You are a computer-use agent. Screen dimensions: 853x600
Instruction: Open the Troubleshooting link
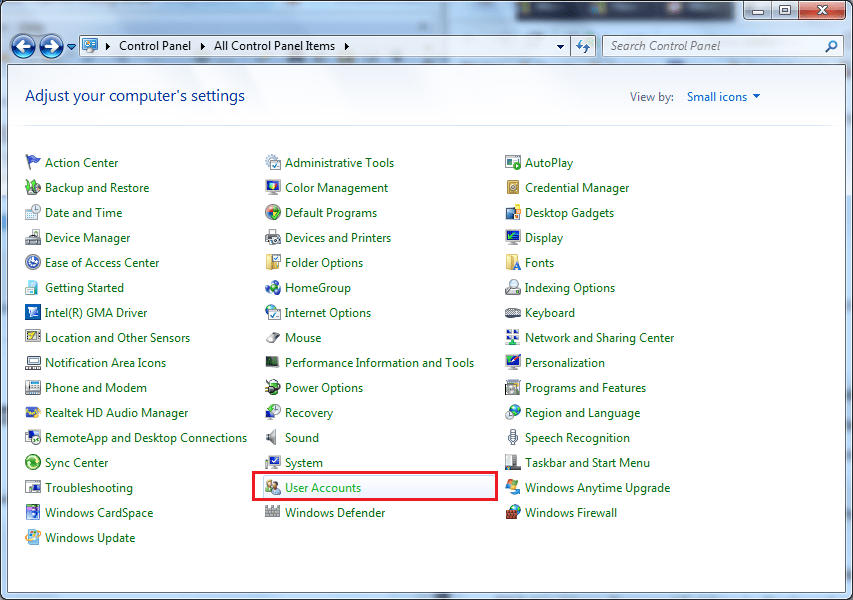89,488
